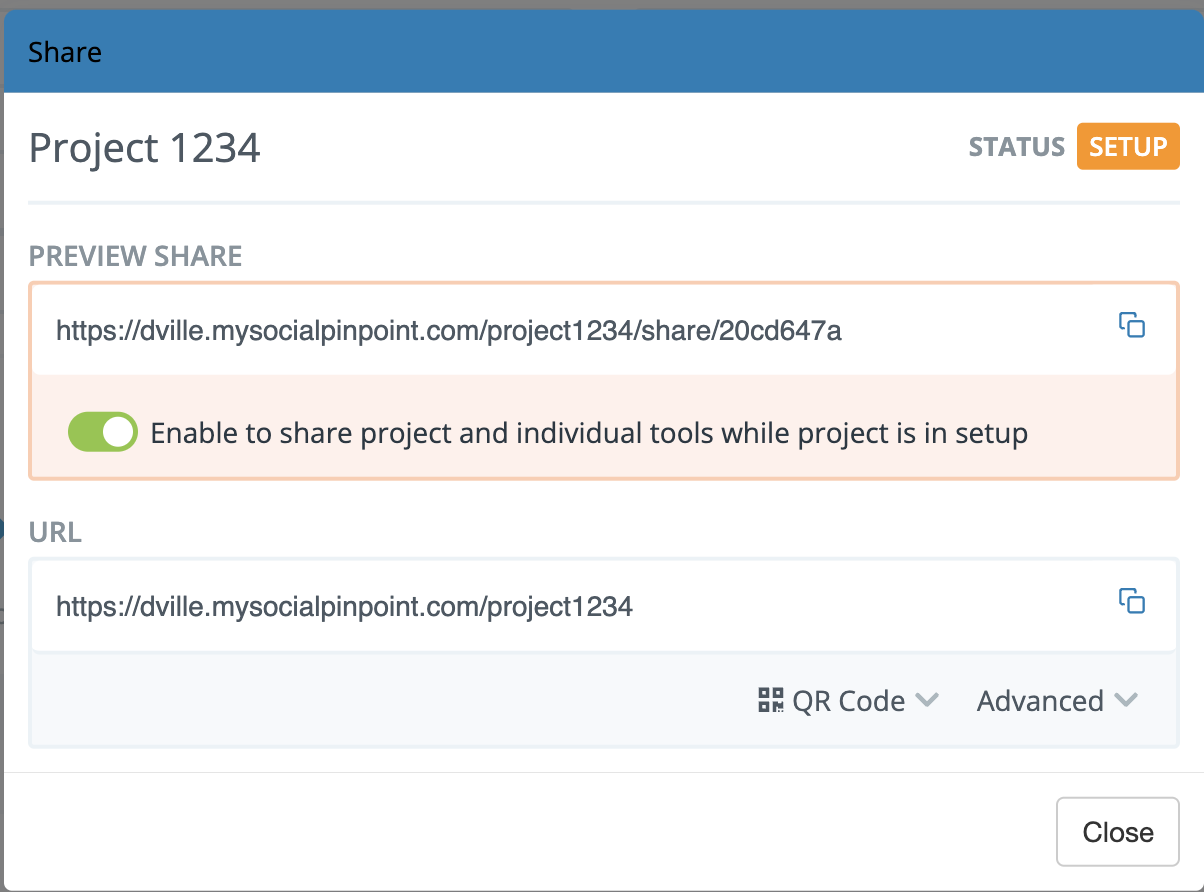Open the Advanced options label
Image resolution: width=1204 pixels, height=892 pixels.
coord(1039,701)
